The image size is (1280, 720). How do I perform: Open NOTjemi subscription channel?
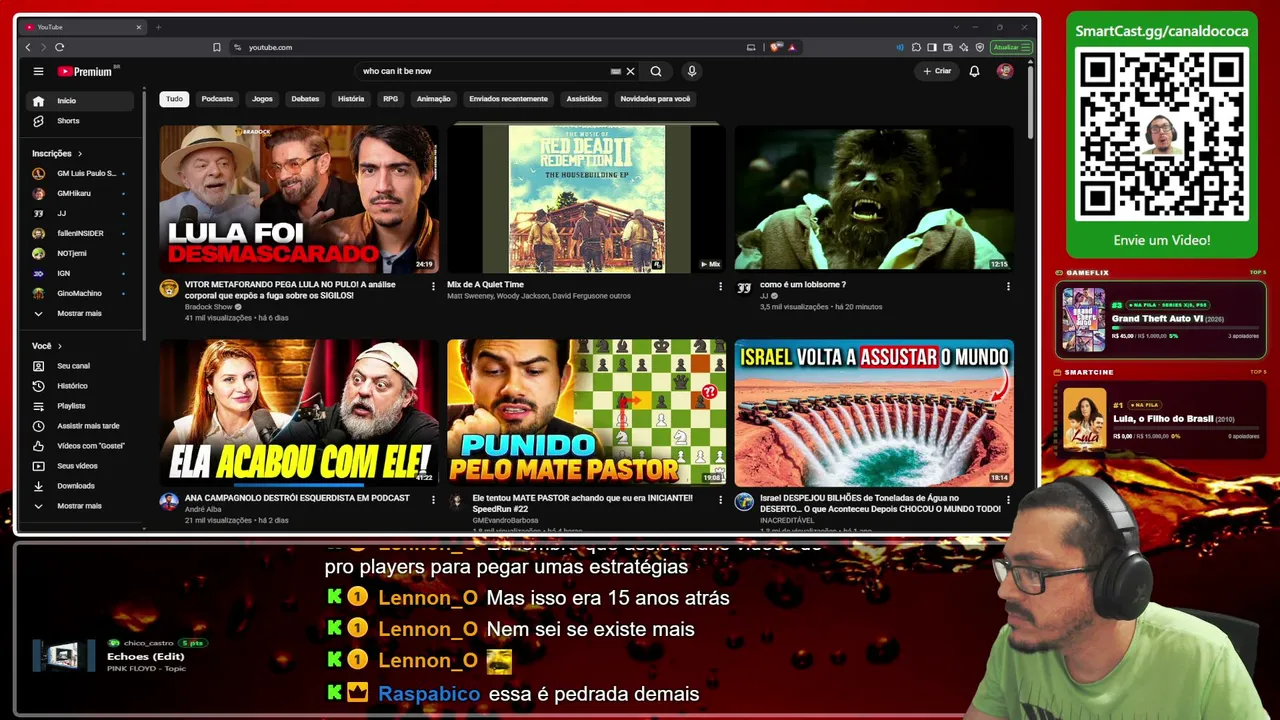pos(80,253)
